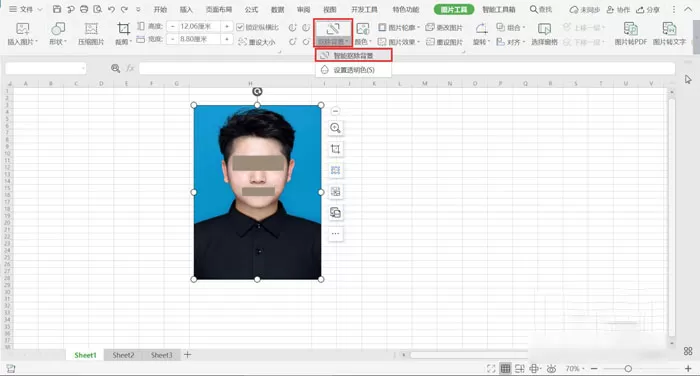Toggle Lock Aspect Ratio (锁定纵横比) checkbox
Screen dimensions: 700x376
click(x=240, y=27)
